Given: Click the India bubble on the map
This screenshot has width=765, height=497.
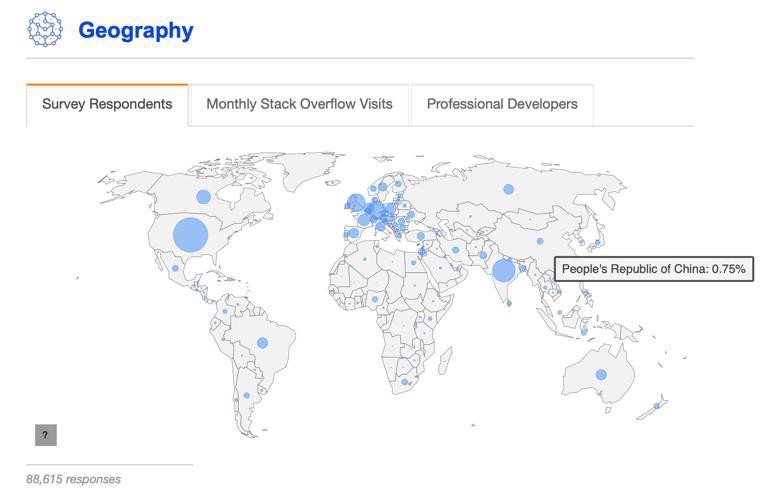Looking at the screenshot, I should point(504,271).
